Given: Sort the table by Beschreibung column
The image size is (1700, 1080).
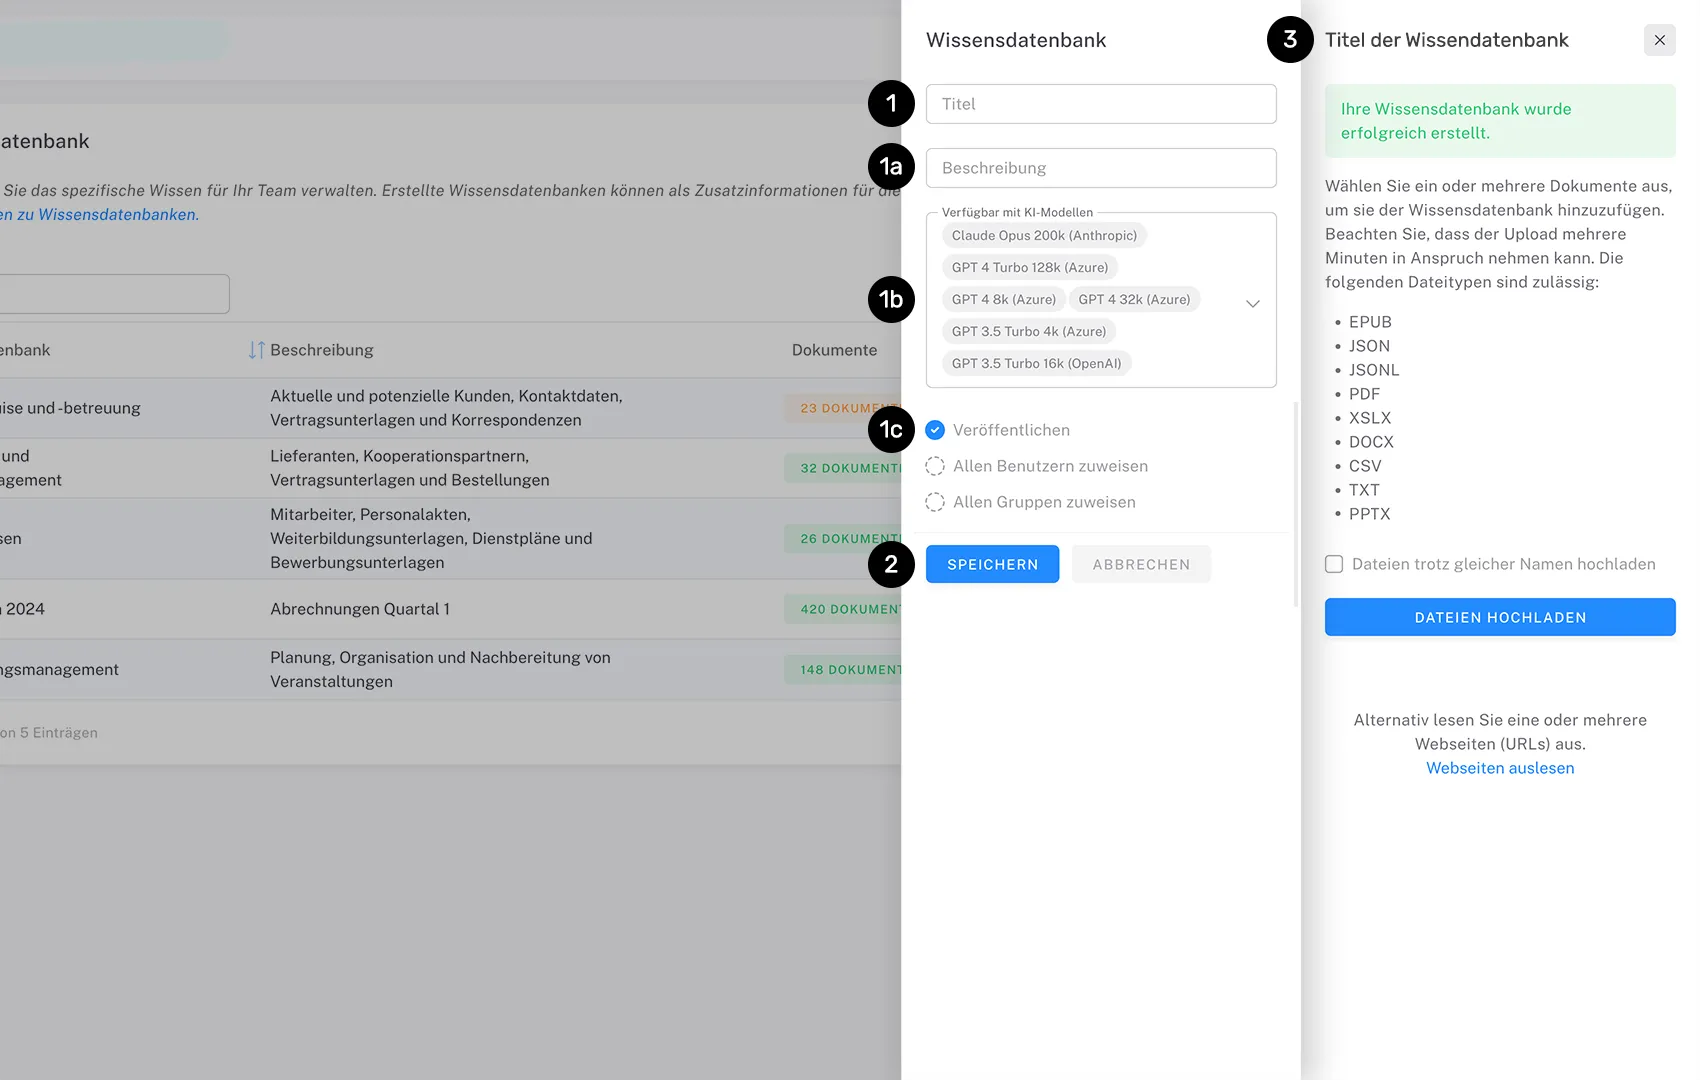Looking at the screenshot, I should click(257, 349).
